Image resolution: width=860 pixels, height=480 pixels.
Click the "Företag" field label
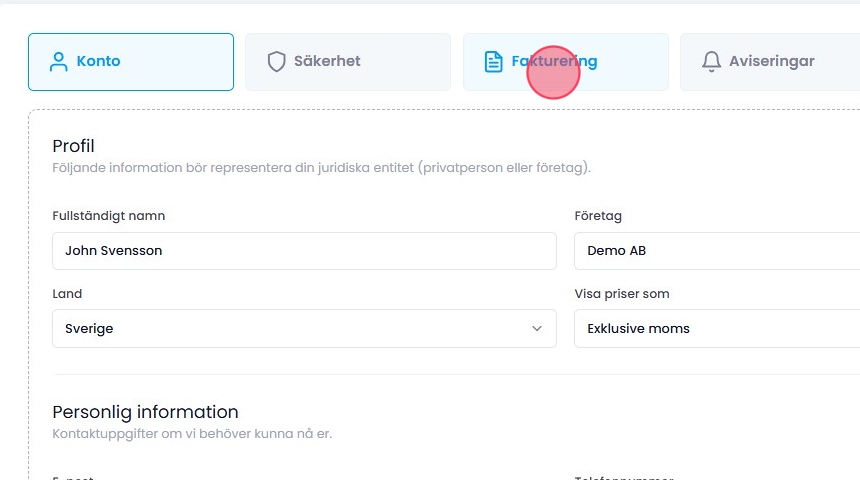(x=598, y=216)
